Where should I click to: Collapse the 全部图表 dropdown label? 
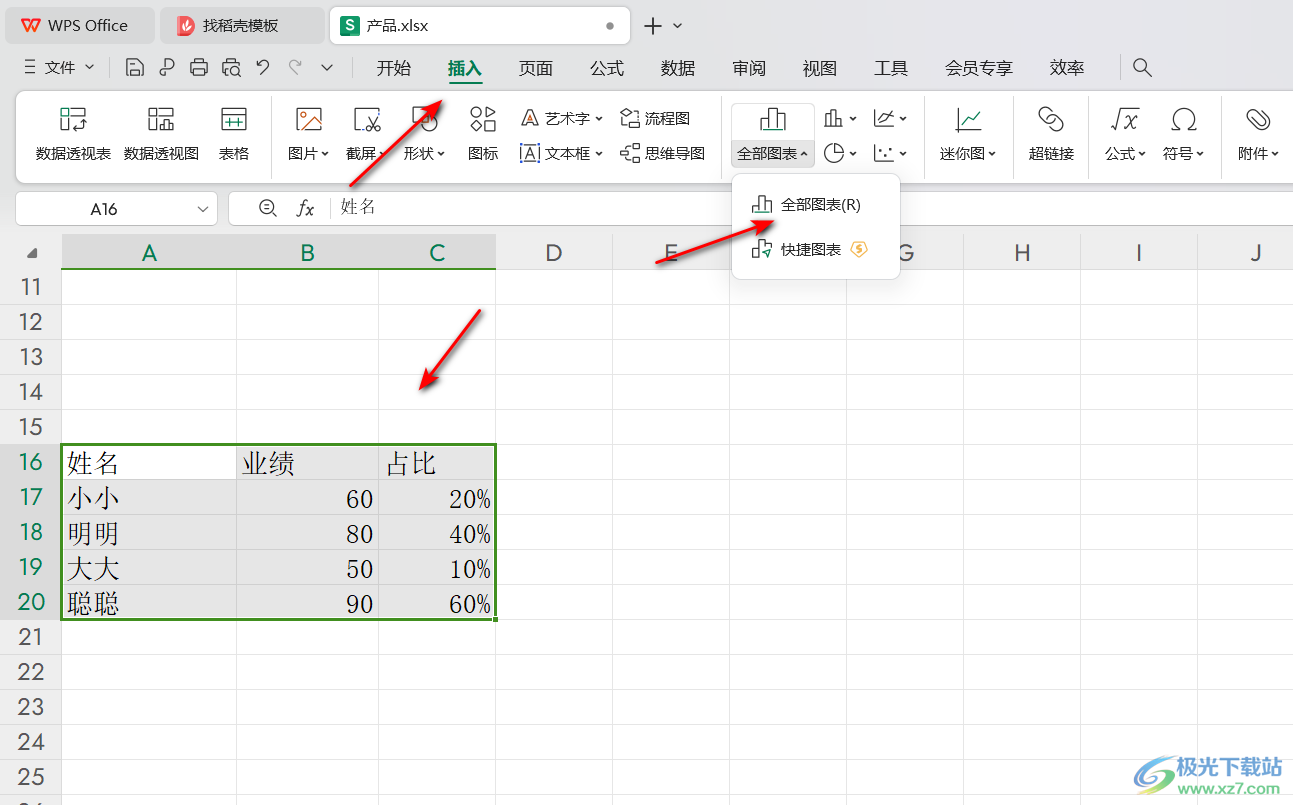tap(773, 153)
